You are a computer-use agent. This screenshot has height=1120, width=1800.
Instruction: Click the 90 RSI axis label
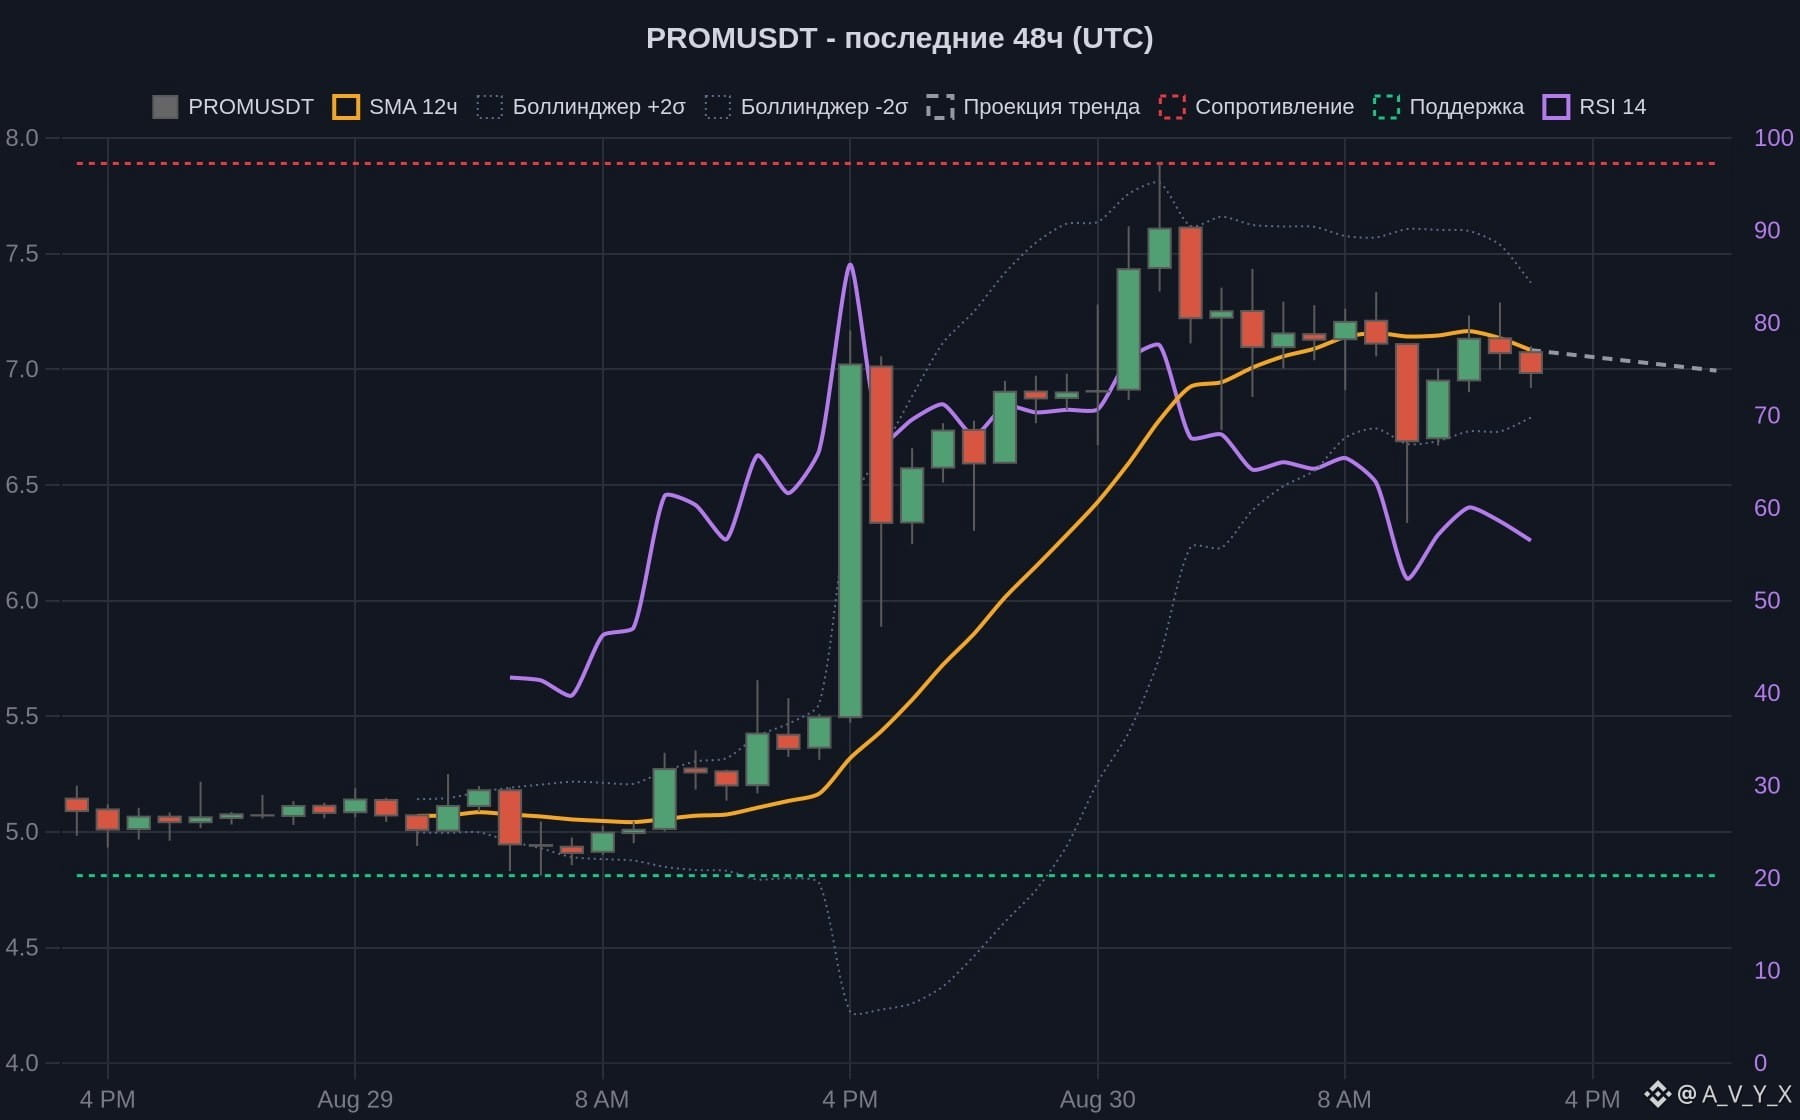tap(1767, 230)
